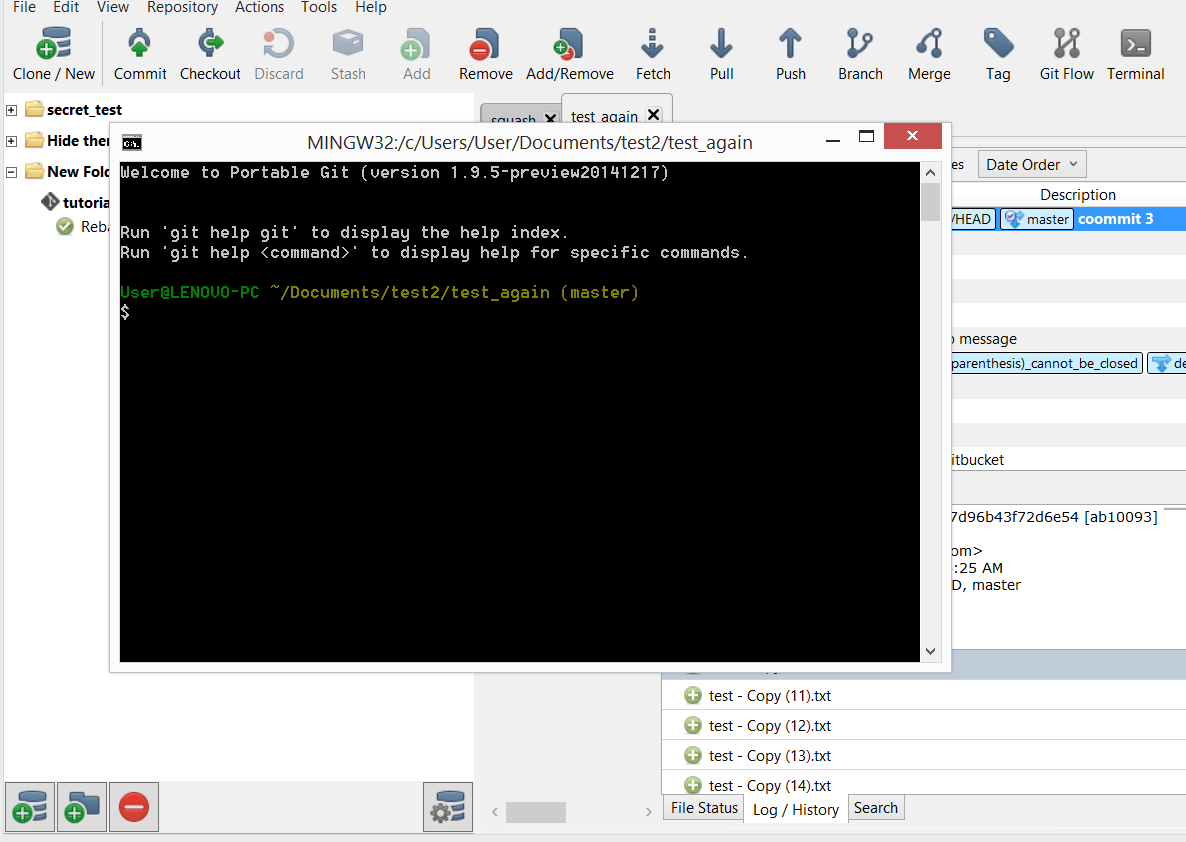Maximize the MINGW32 terminal window
The image size is (1186, 842).
(x=867, y=136)
